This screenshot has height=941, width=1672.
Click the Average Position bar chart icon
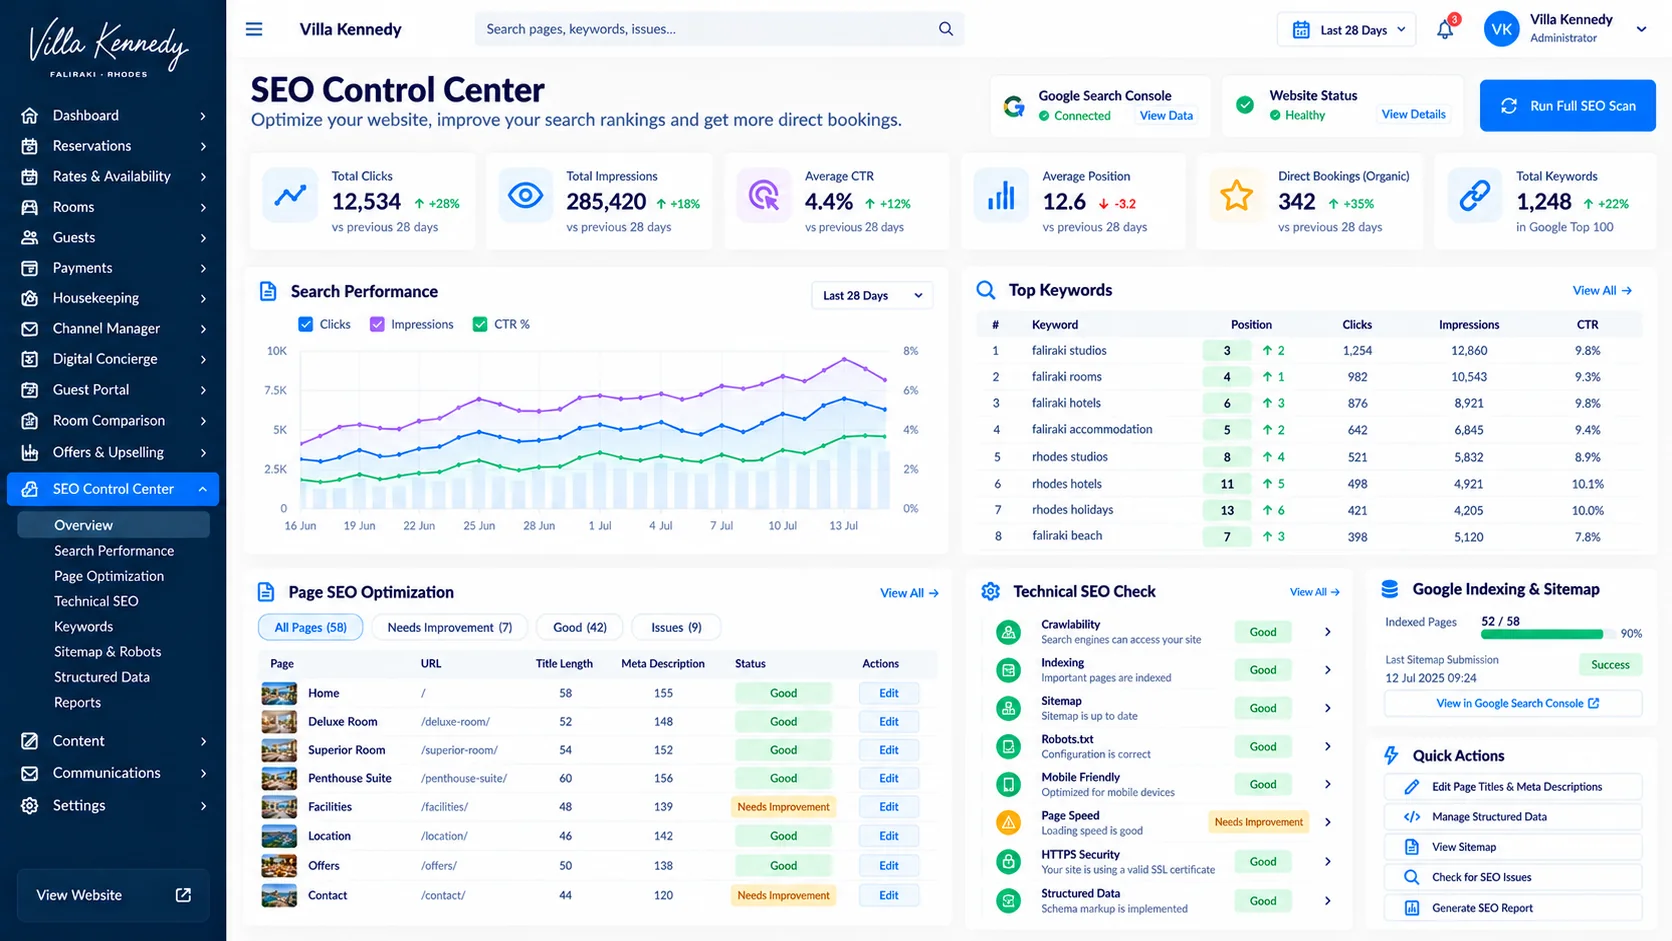click(1000, 195)
